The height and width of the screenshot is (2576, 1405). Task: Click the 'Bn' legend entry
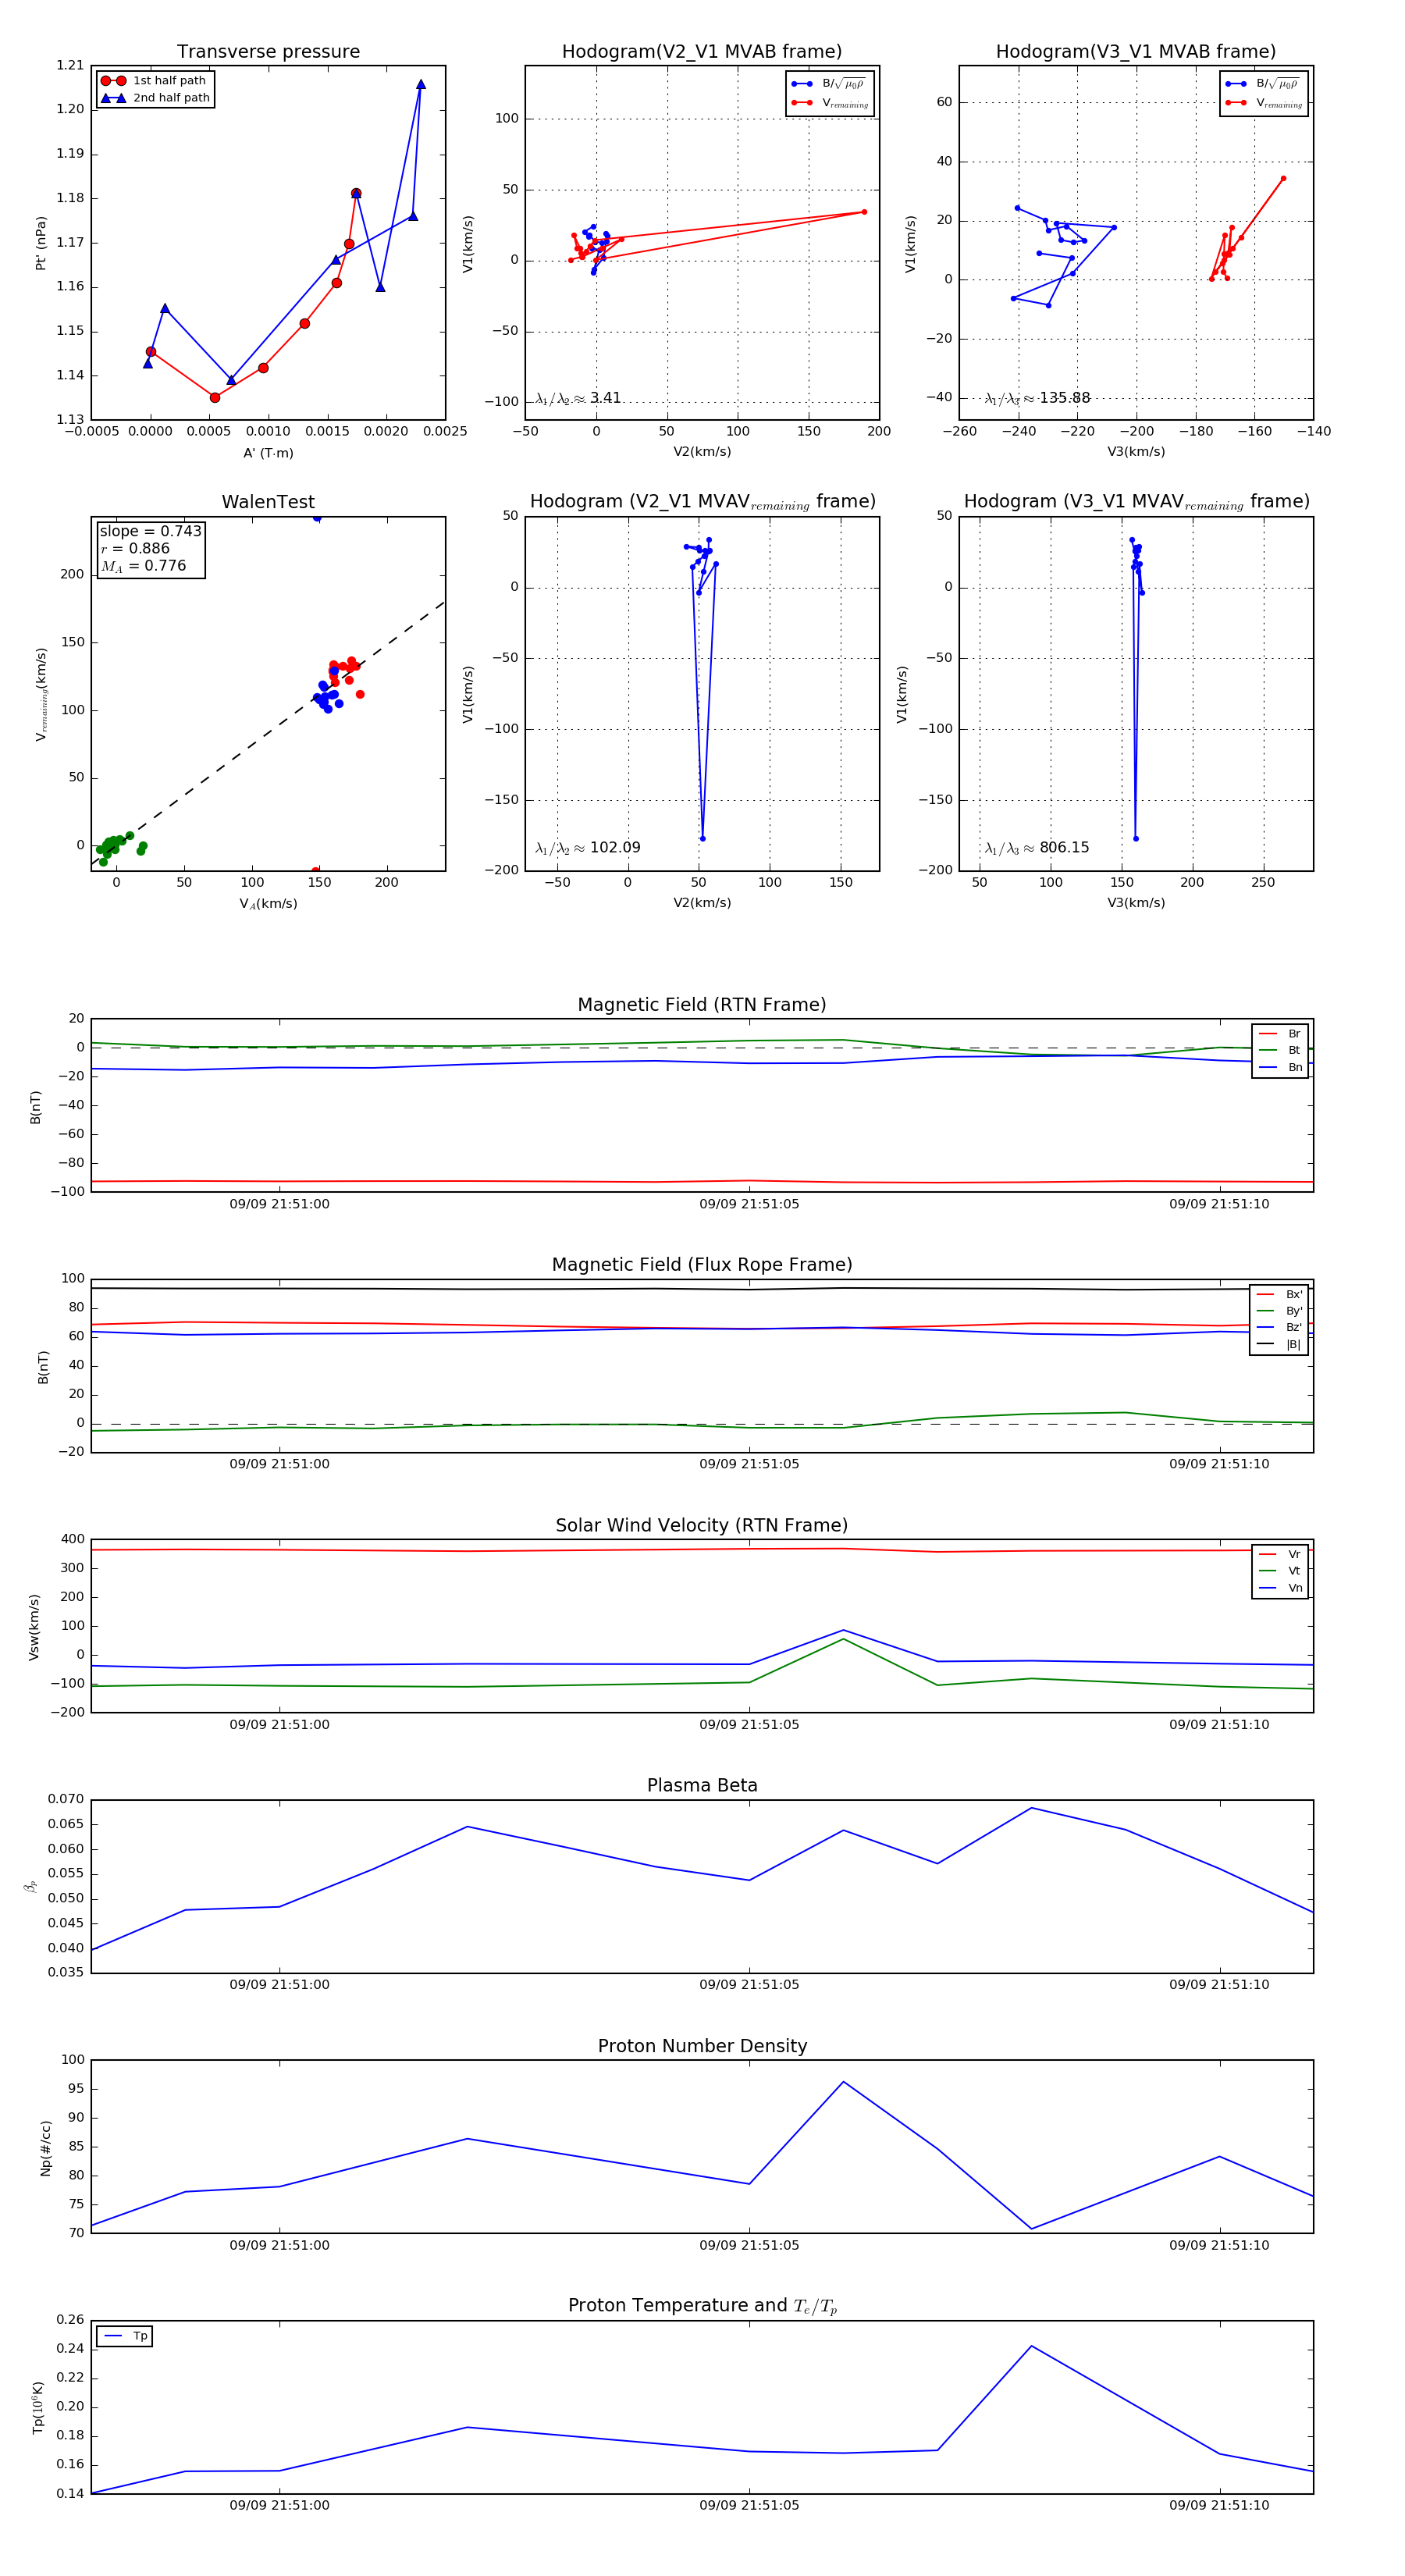pos(1280,1068)
